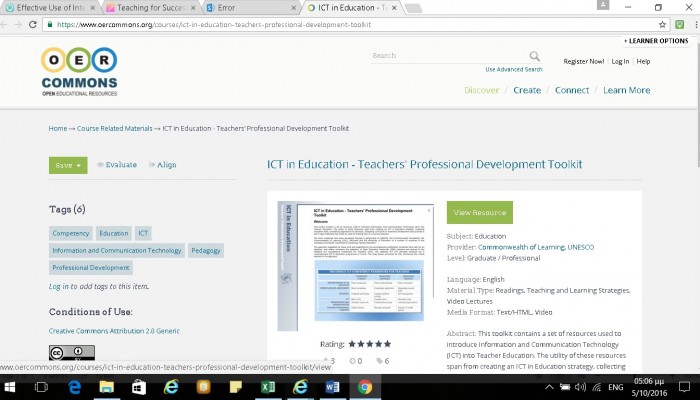
Task: Expand the Learner Options panel
Action: pyautogui.click(x=656, y=41)
